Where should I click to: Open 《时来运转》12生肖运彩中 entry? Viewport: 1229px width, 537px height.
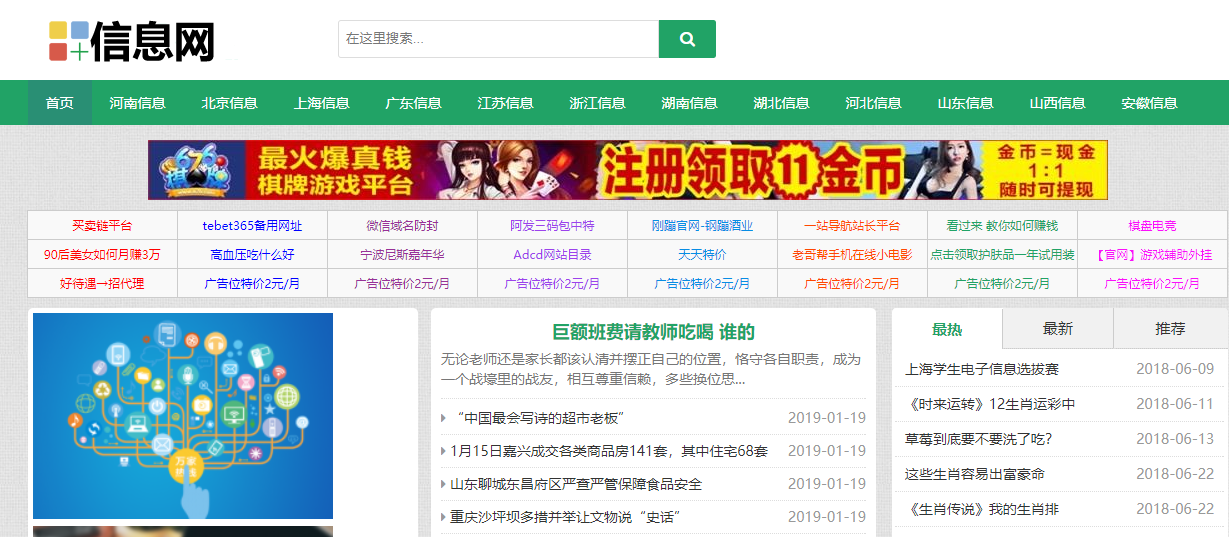click(990, 404)
